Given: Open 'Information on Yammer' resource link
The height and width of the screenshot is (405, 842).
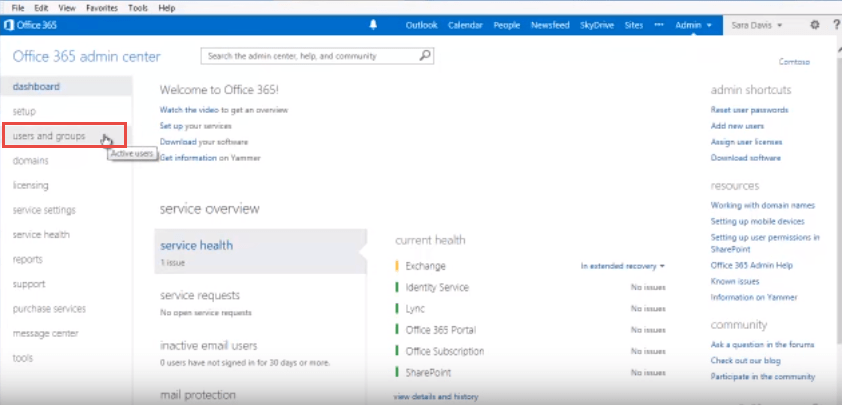Looking at the screenshot, I should pyautogui.click(x=754, y=298).
